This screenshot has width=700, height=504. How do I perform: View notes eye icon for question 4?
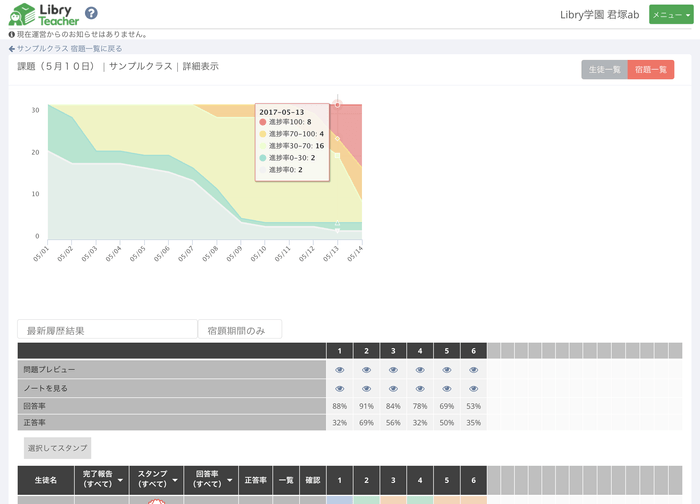(420, 388)
